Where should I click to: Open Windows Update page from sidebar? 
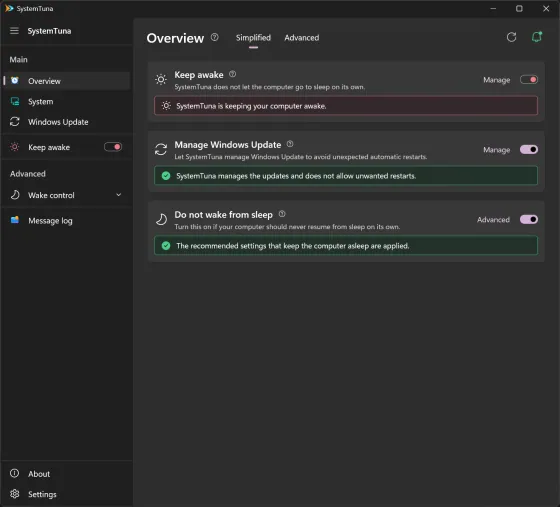click(66, 122)
